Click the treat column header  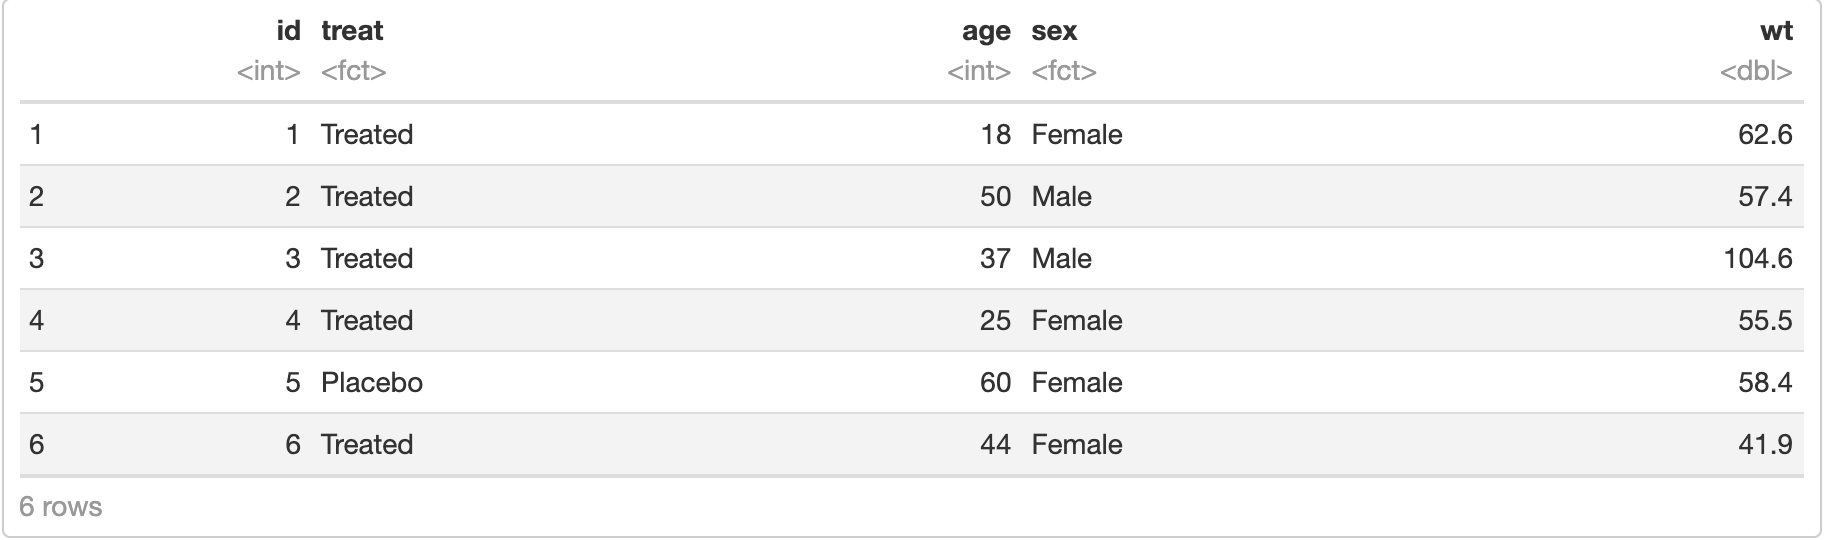coord(352,31)
